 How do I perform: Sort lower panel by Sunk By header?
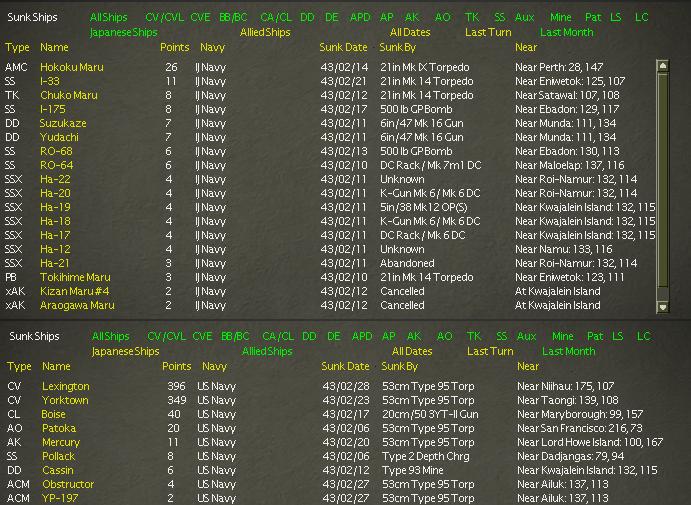pyautogui.click(x=400, y=366)
